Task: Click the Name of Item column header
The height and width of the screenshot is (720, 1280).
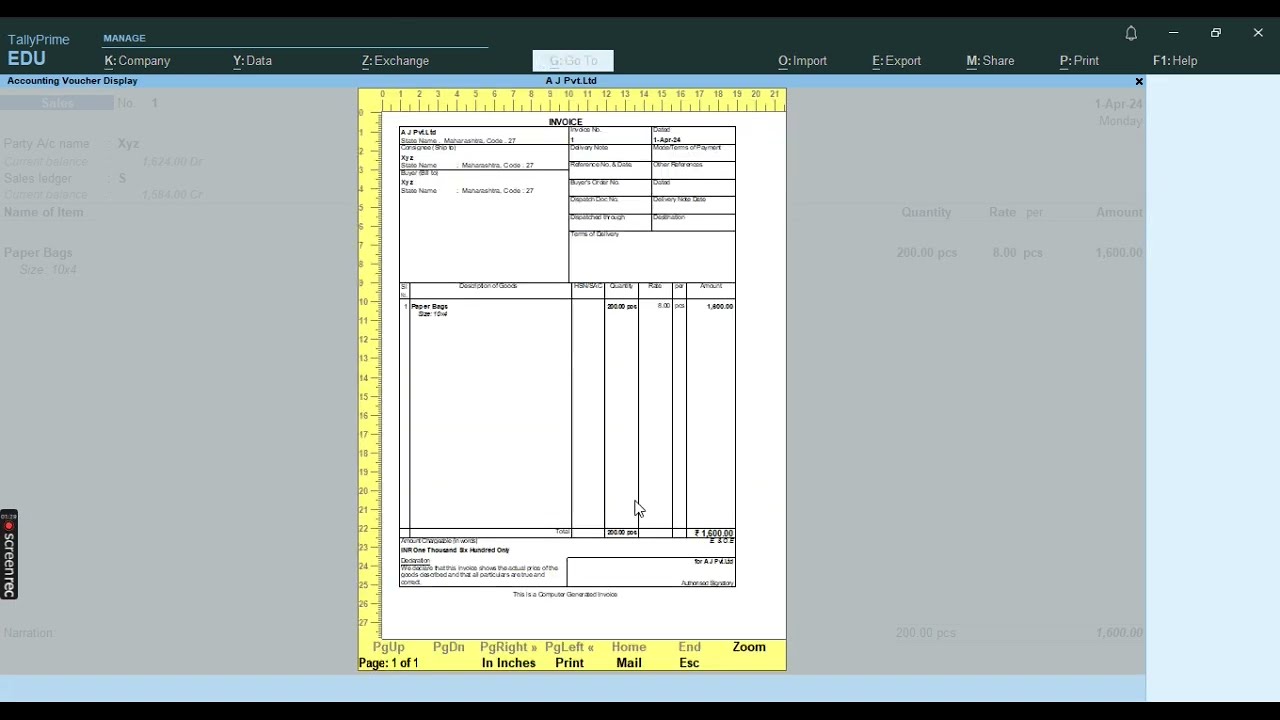Action: (43, 212)
